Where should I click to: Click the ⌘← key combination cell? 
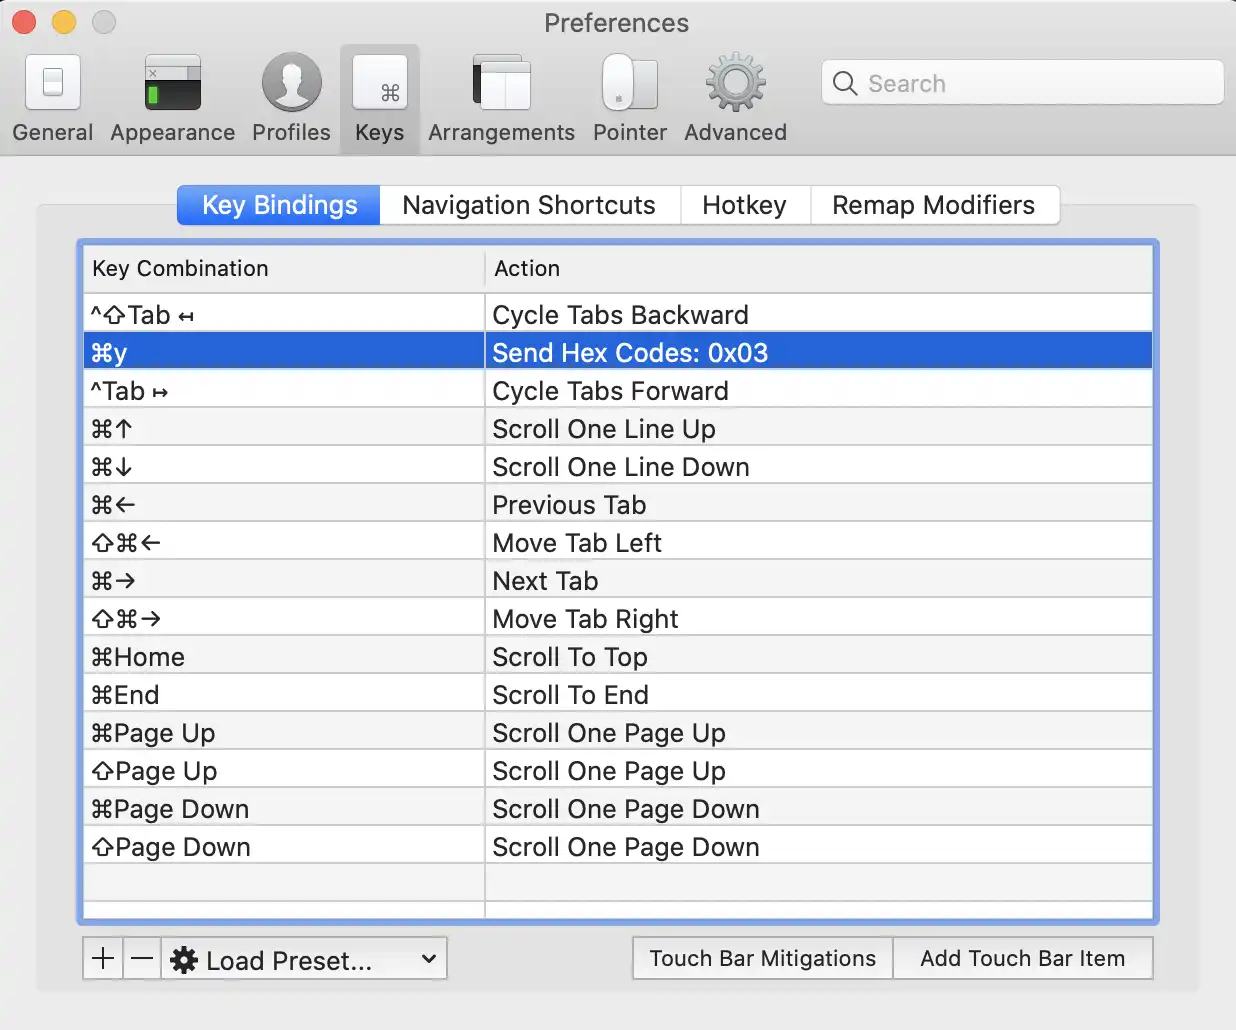tap(284, 504)
